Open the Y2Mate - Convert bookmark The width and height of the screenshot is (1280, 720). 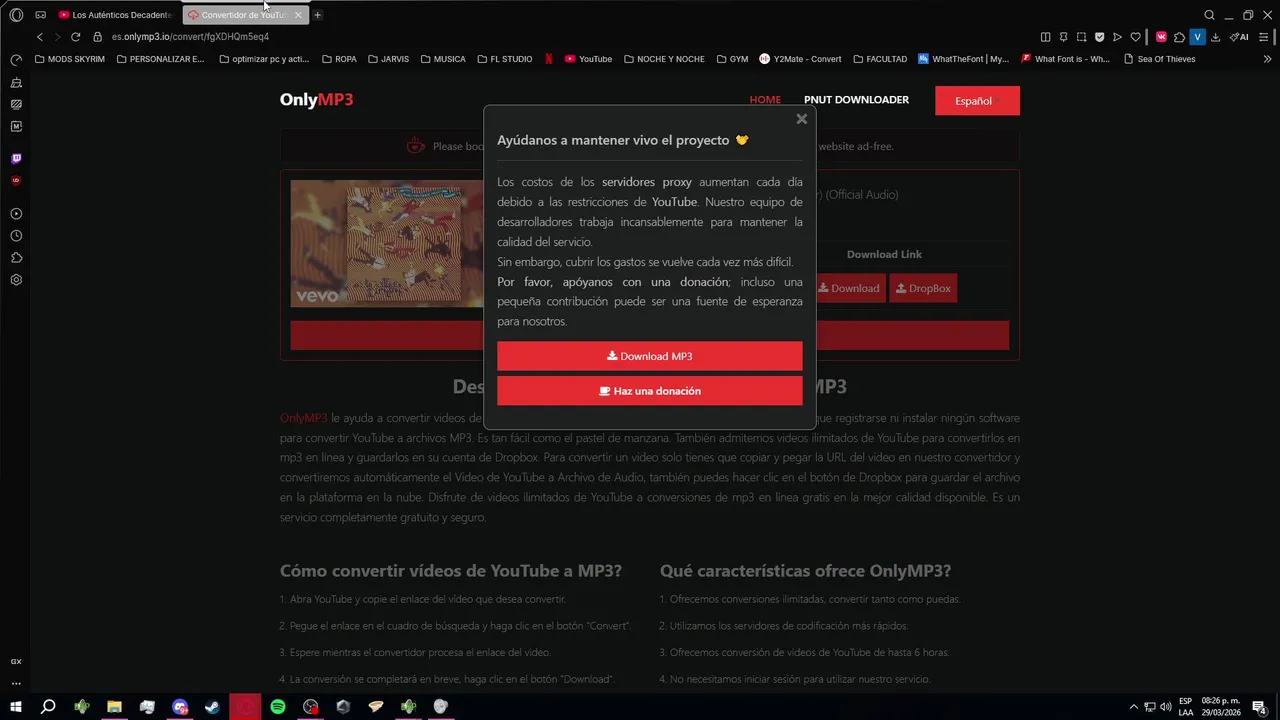click(800, 59)
